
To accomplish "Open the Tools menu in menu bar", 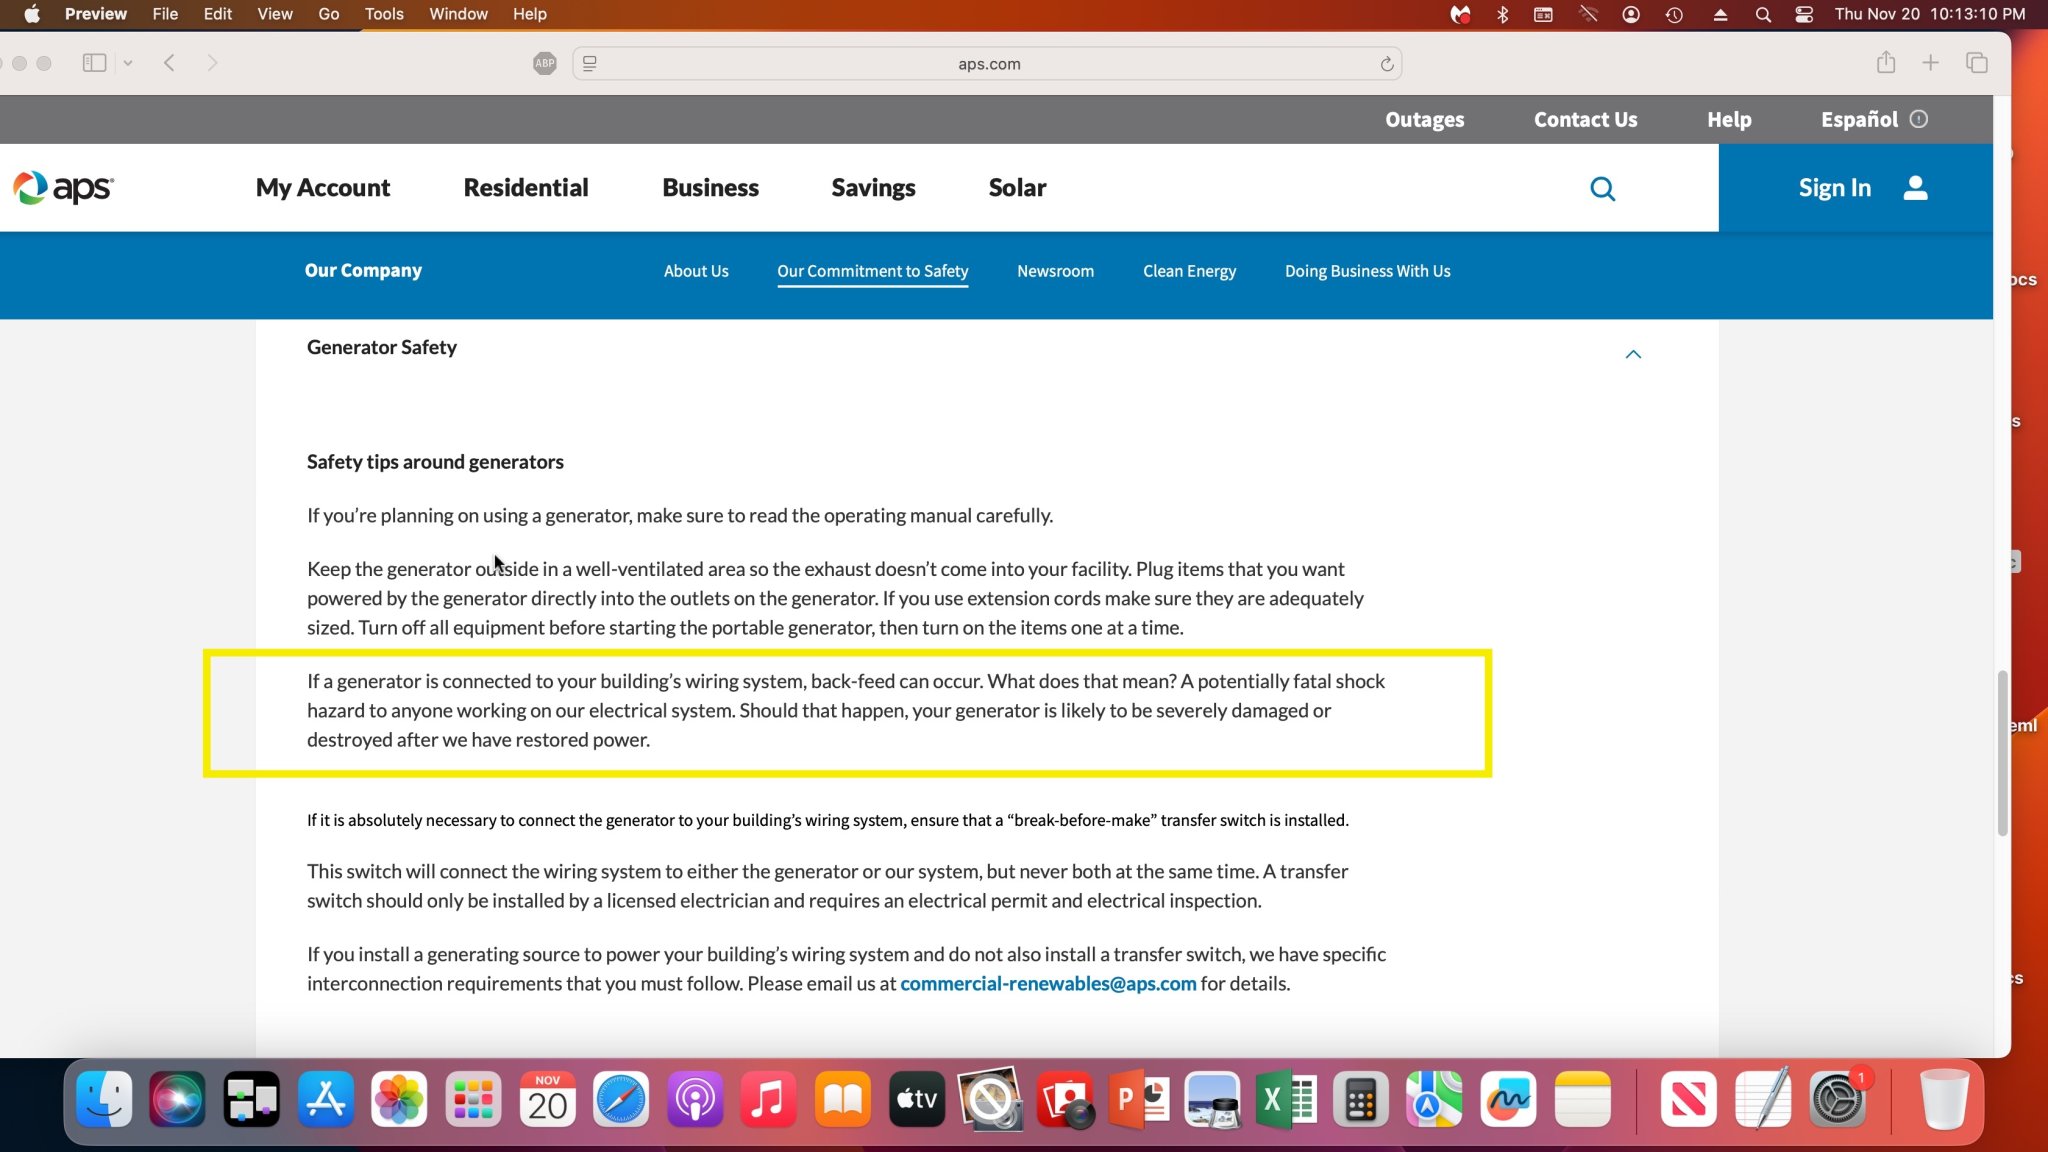I will tap(384, 14).
